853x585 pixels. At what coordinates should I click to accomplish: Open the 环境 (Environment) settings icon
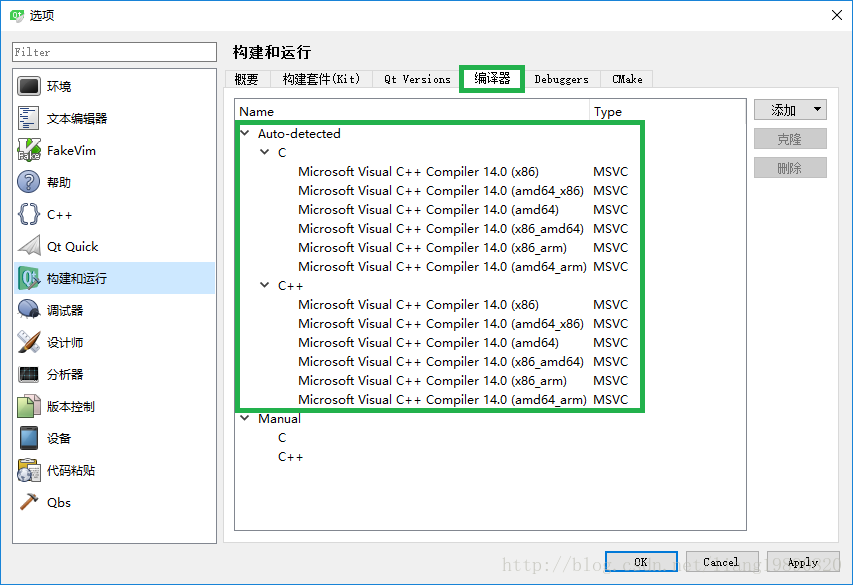[x=29, y=87]
